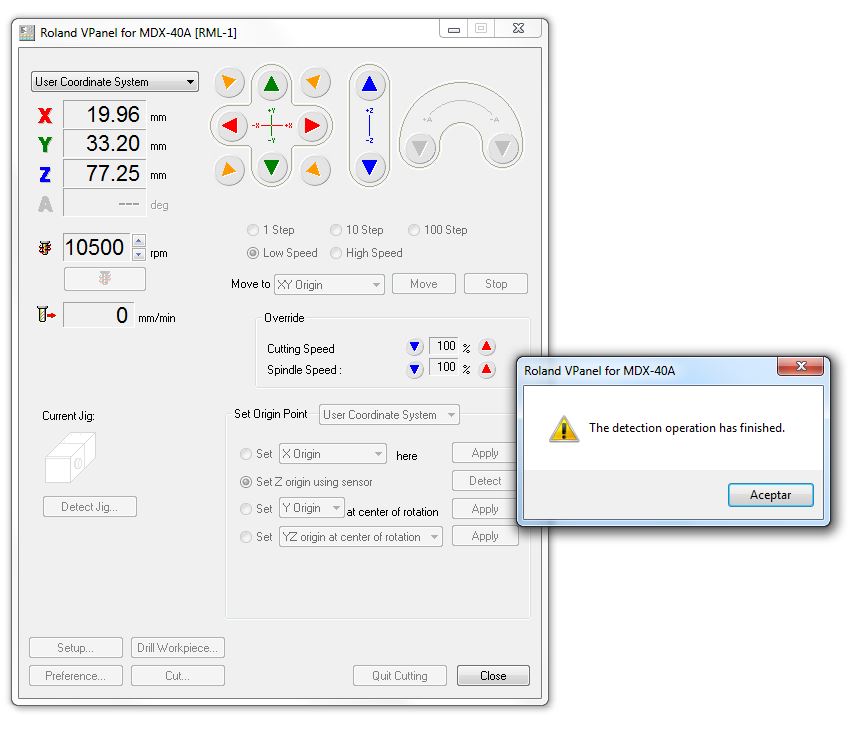Decrease Cutting Speed override with blue arrow
Screen dimensions: 849x742
(414, 346)
